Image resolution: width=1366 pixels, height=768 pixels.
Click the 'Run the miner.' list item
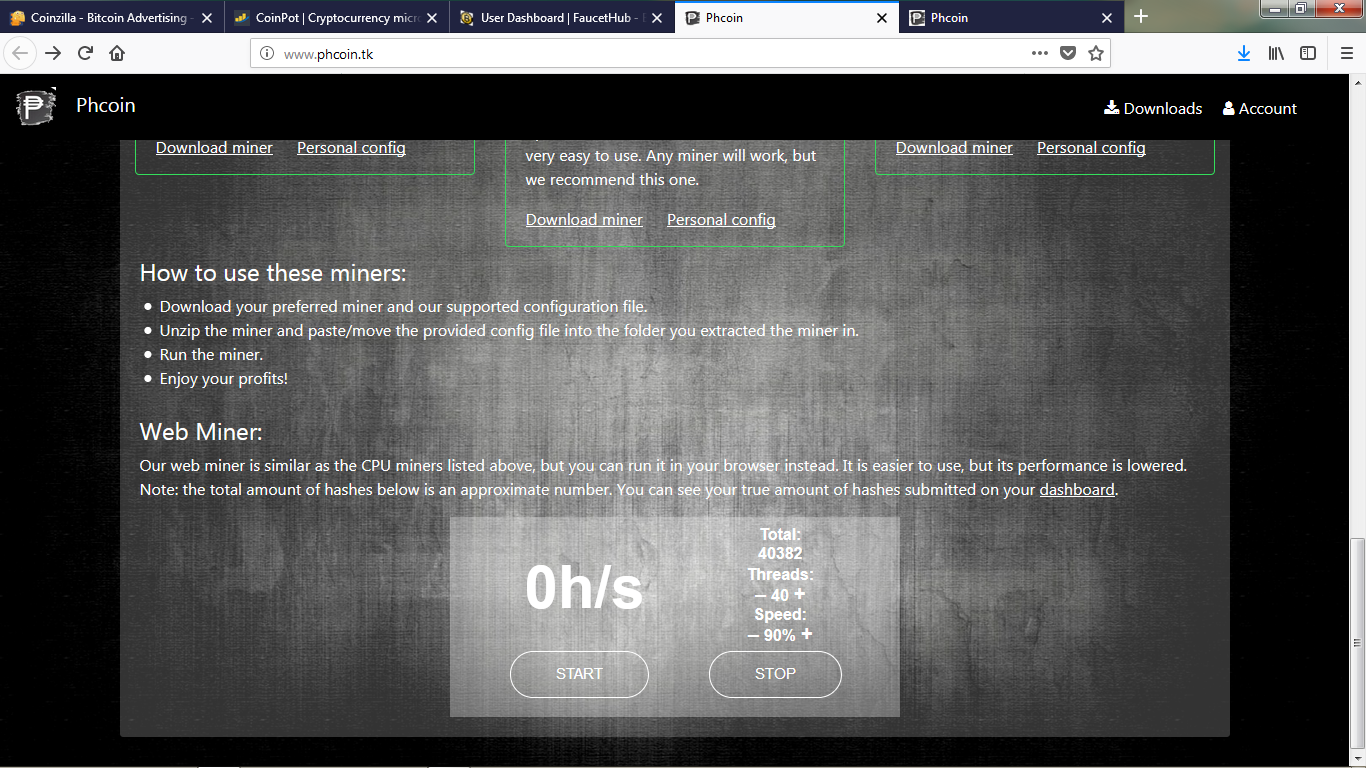[211, 355]
